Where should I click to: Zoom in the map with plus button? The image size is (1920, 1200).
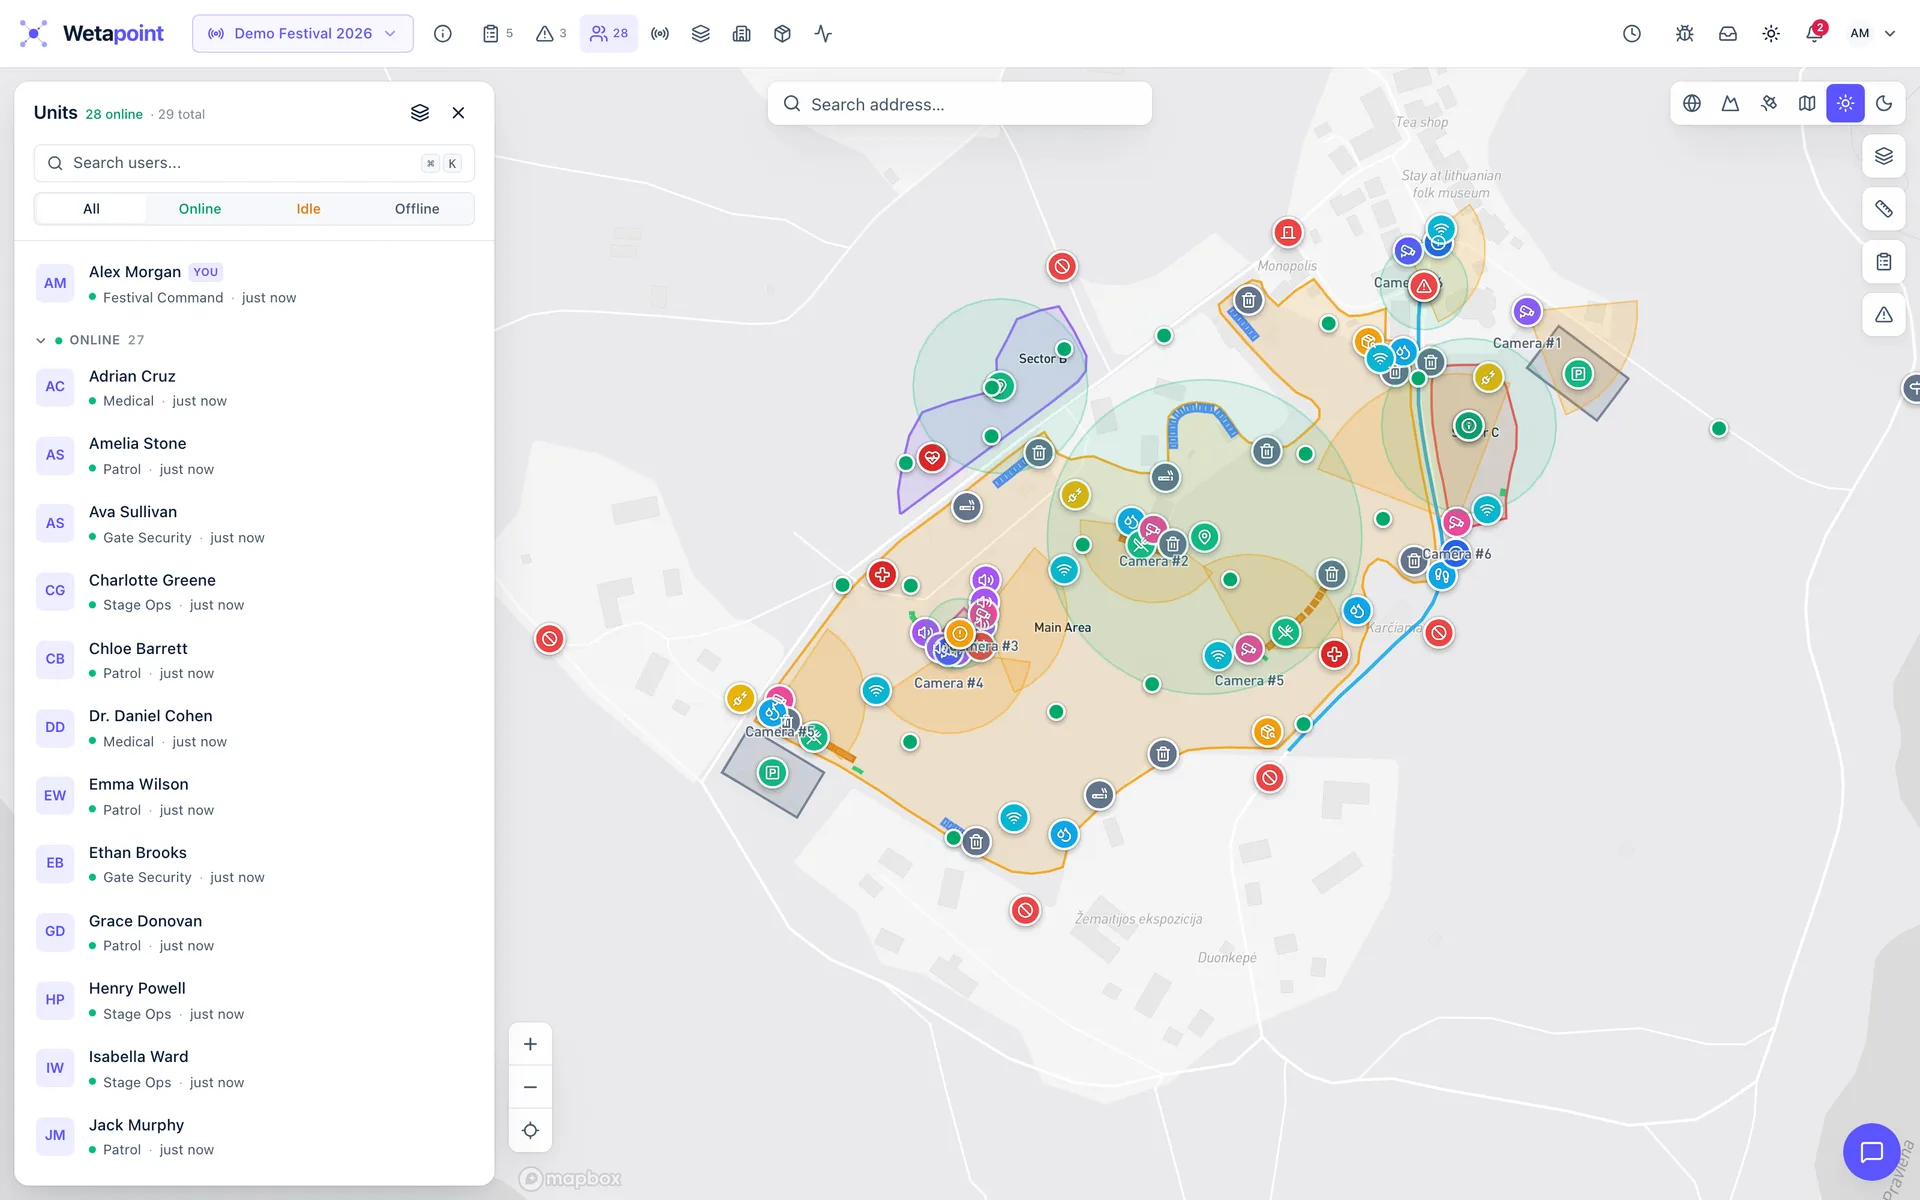[x=530, y=1044]
